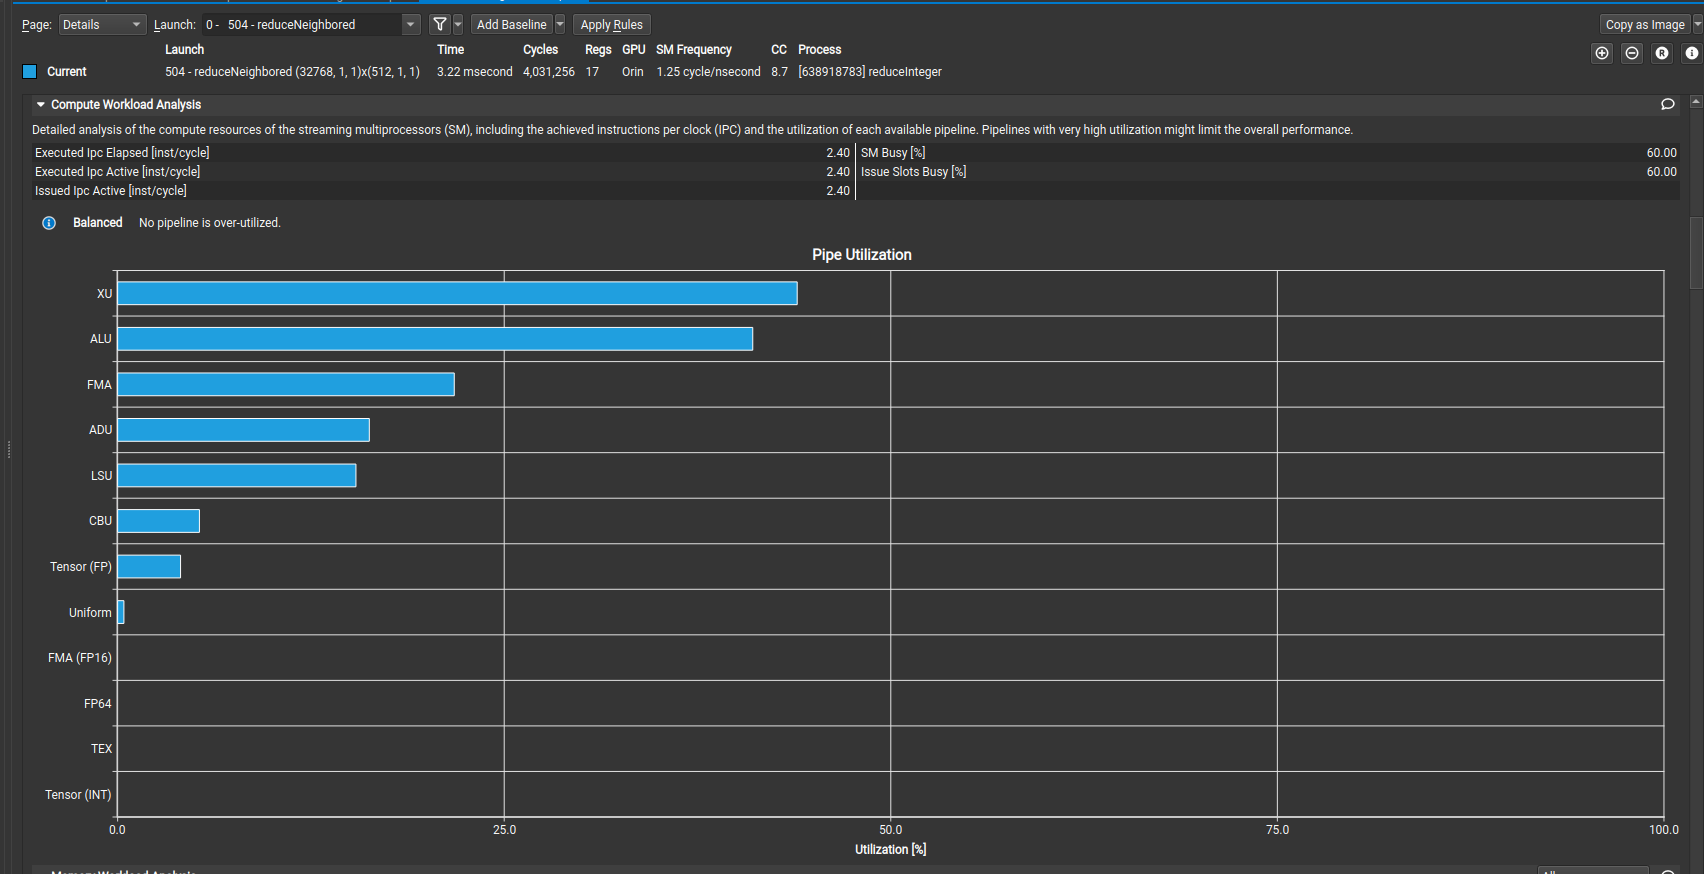Open the Copy as Image dropdown arrow
This screenshot has width=1704, height=874.
[1697, 24]
